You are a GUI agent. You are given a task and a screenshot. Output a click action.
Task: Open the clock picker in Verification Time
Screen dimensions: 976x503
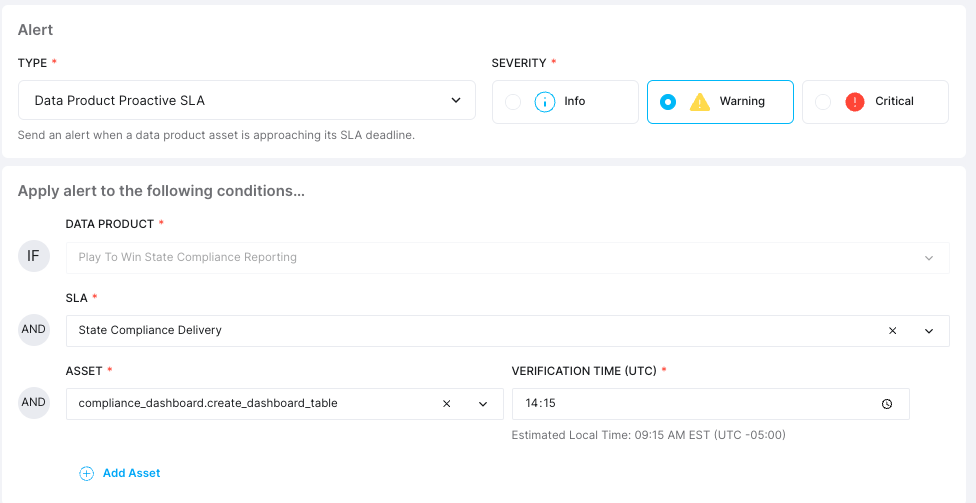pyautogui.click(x=887, y=404)
